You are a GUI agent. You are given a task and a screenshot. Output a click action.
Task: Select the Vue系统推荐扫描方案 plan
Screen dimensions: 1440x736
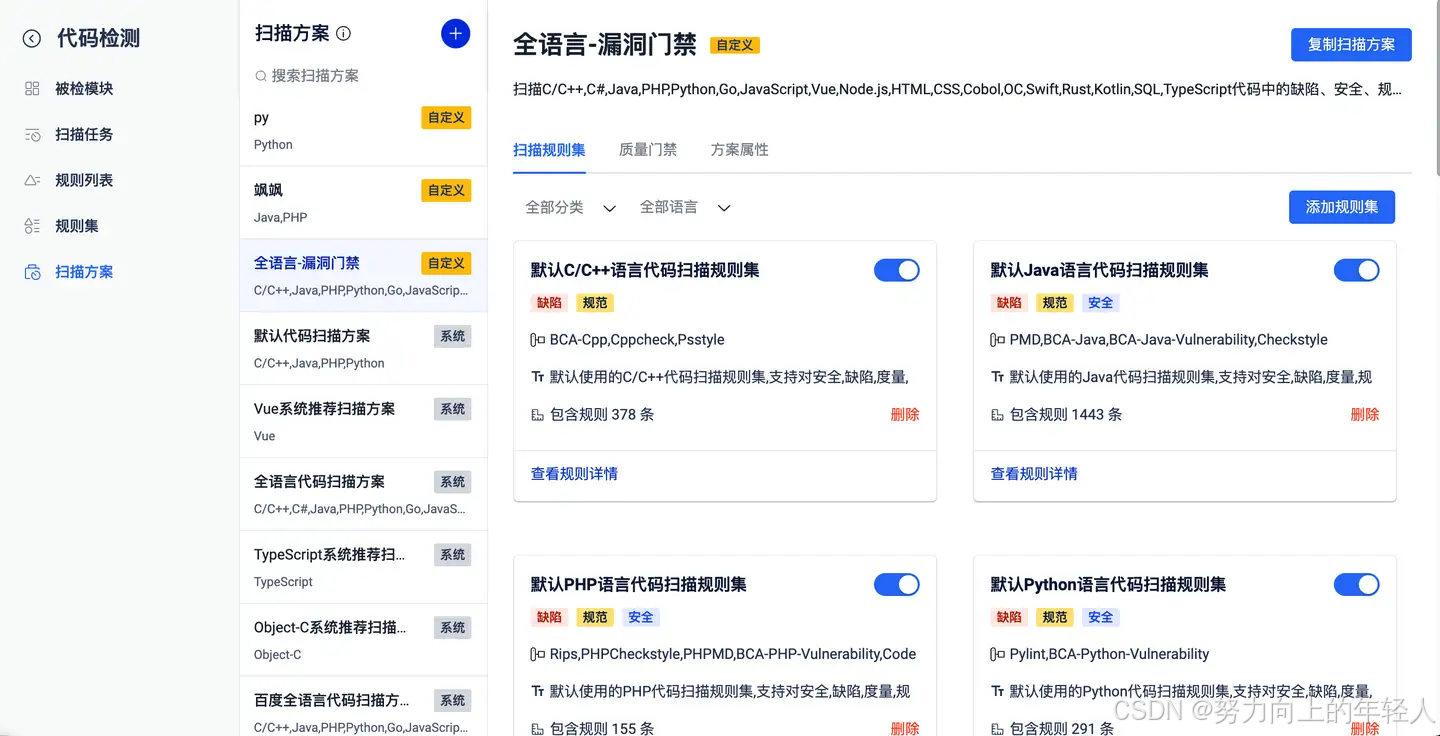click(x=363, y=421)
